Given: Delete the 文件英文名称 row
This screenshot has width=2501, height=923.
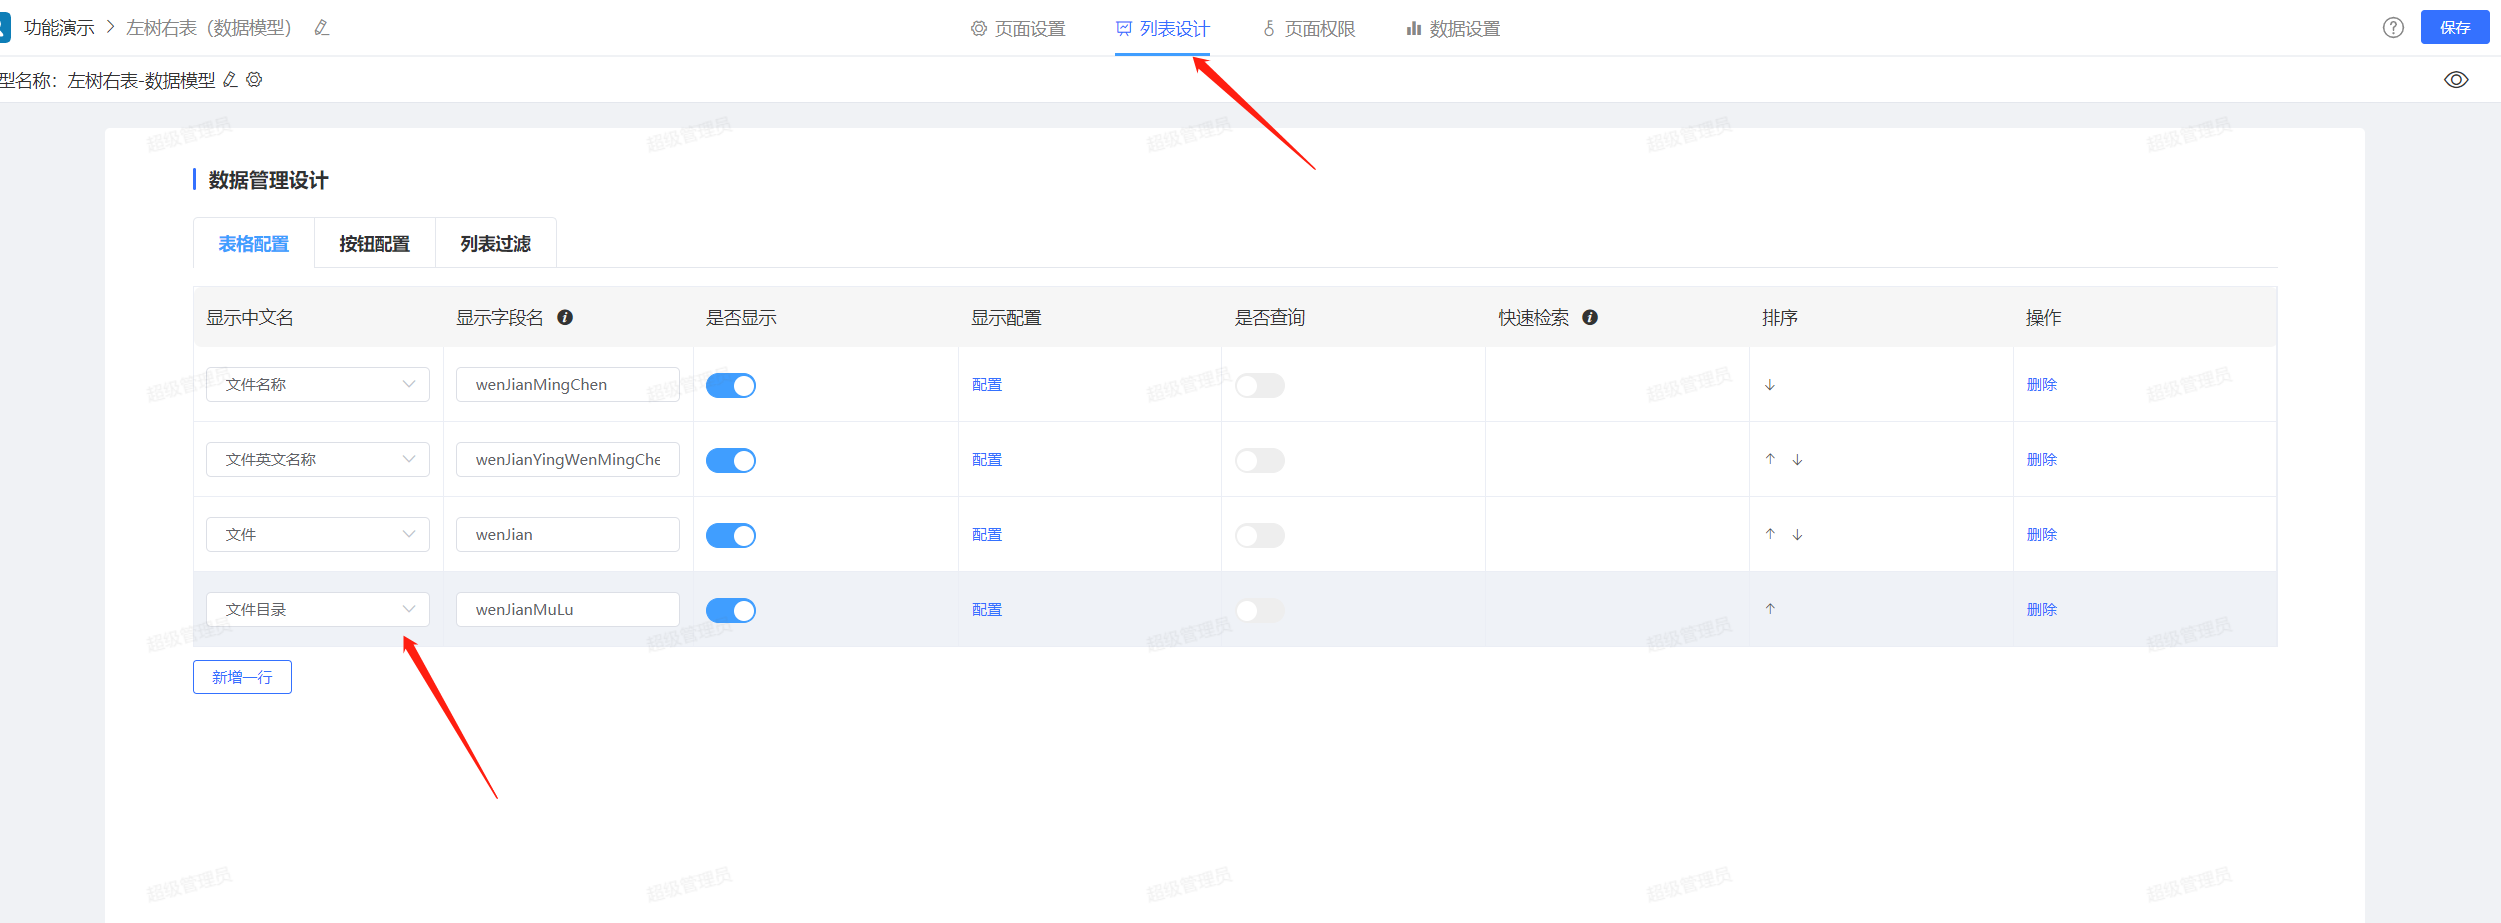Looking at the screenshot, I should point(2042,460).
